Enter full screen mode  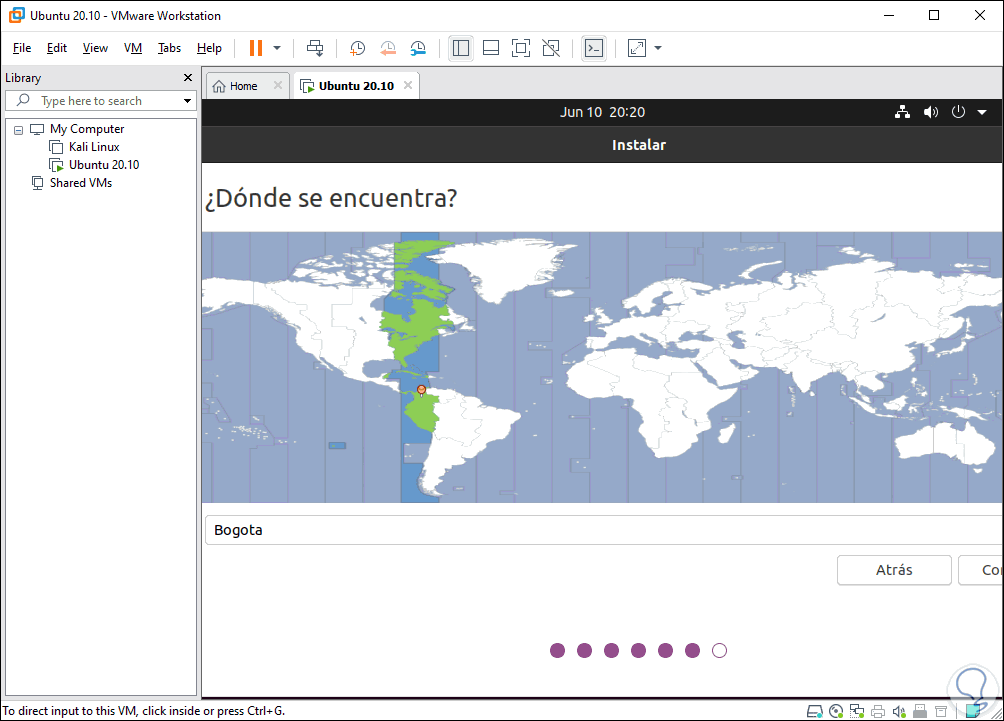[x=521, y=48]
